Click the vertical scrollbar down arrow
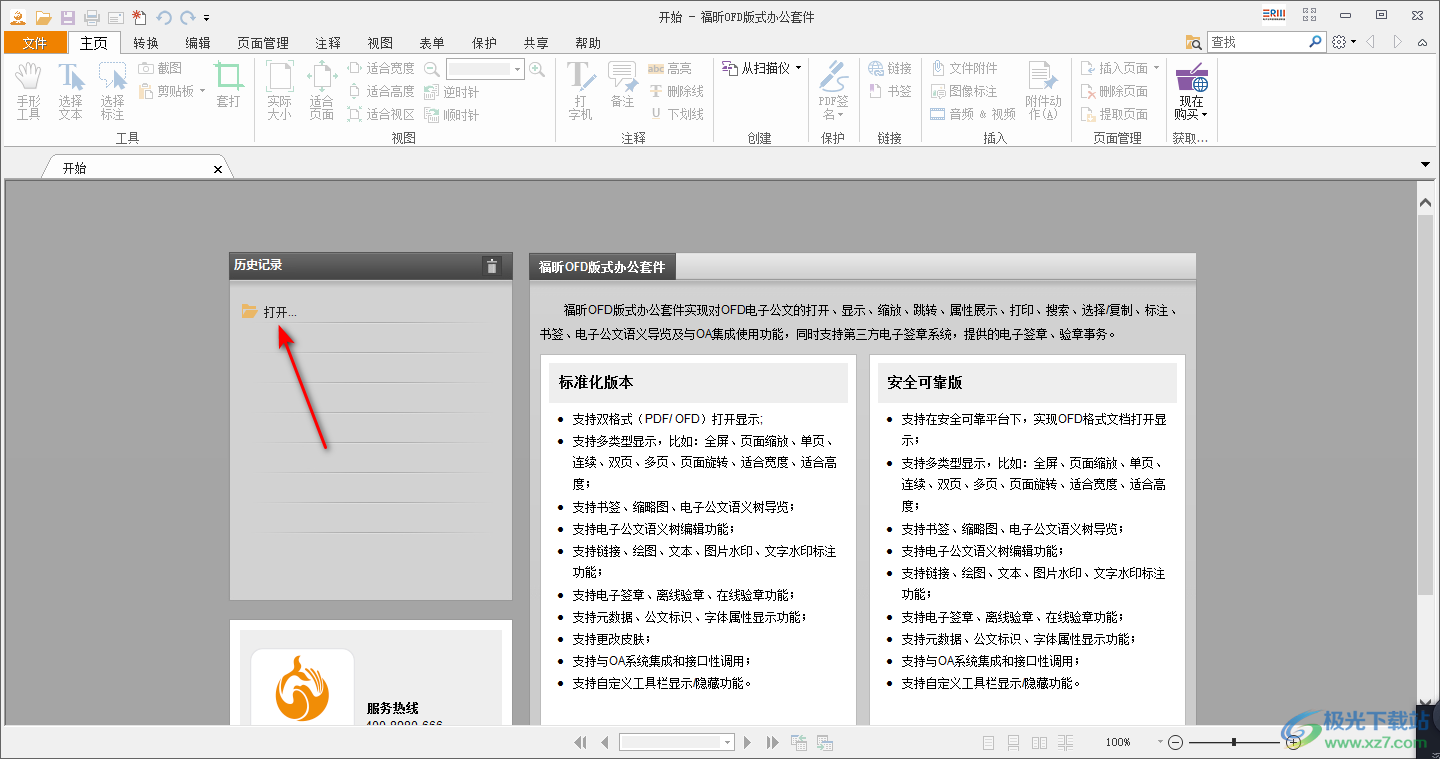This screenshot has height=759, width=1440. [x=1426, y=703]
